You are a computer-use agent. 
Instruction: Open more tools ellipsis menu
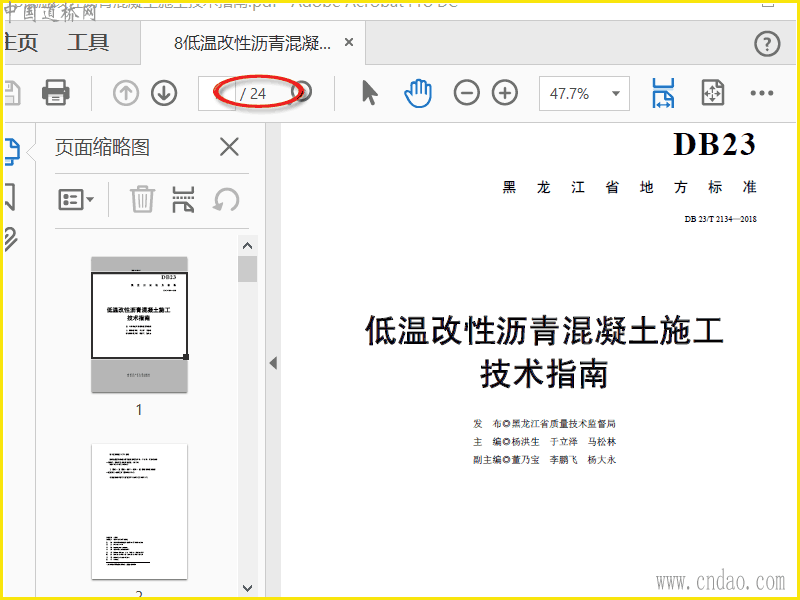(x=762, y=93)
